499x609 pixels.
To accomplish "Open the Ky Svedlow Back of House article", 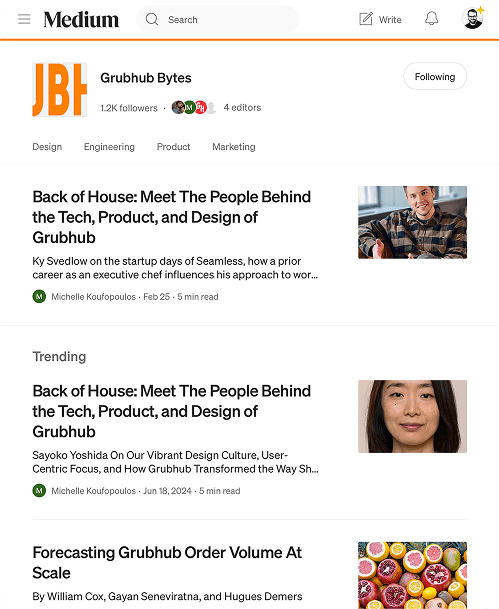I will pos(172,217).
